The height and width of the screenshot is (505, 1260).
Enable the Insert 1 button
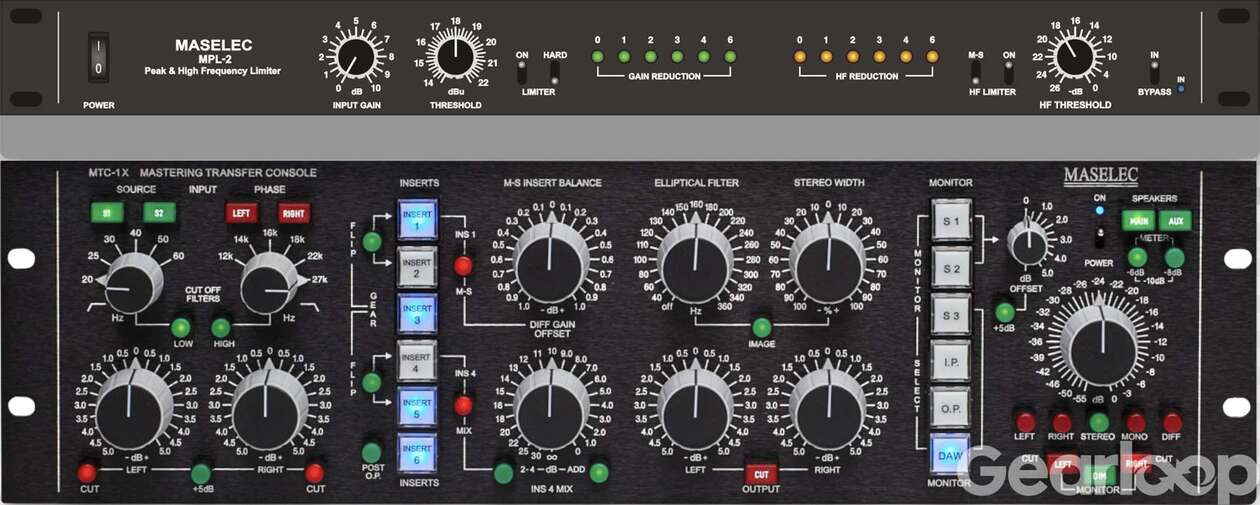[416, 220]
